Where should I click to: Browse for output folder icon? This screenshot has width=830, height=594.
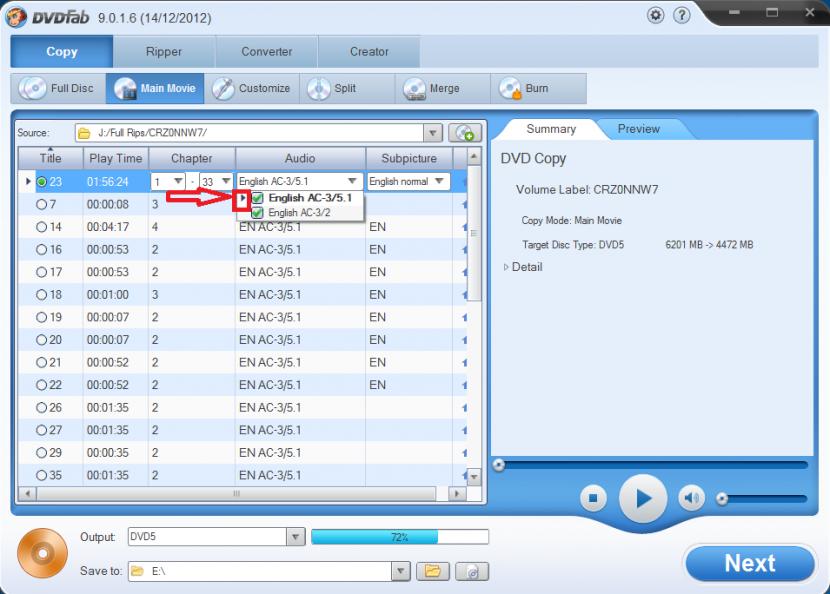(432, 571)
